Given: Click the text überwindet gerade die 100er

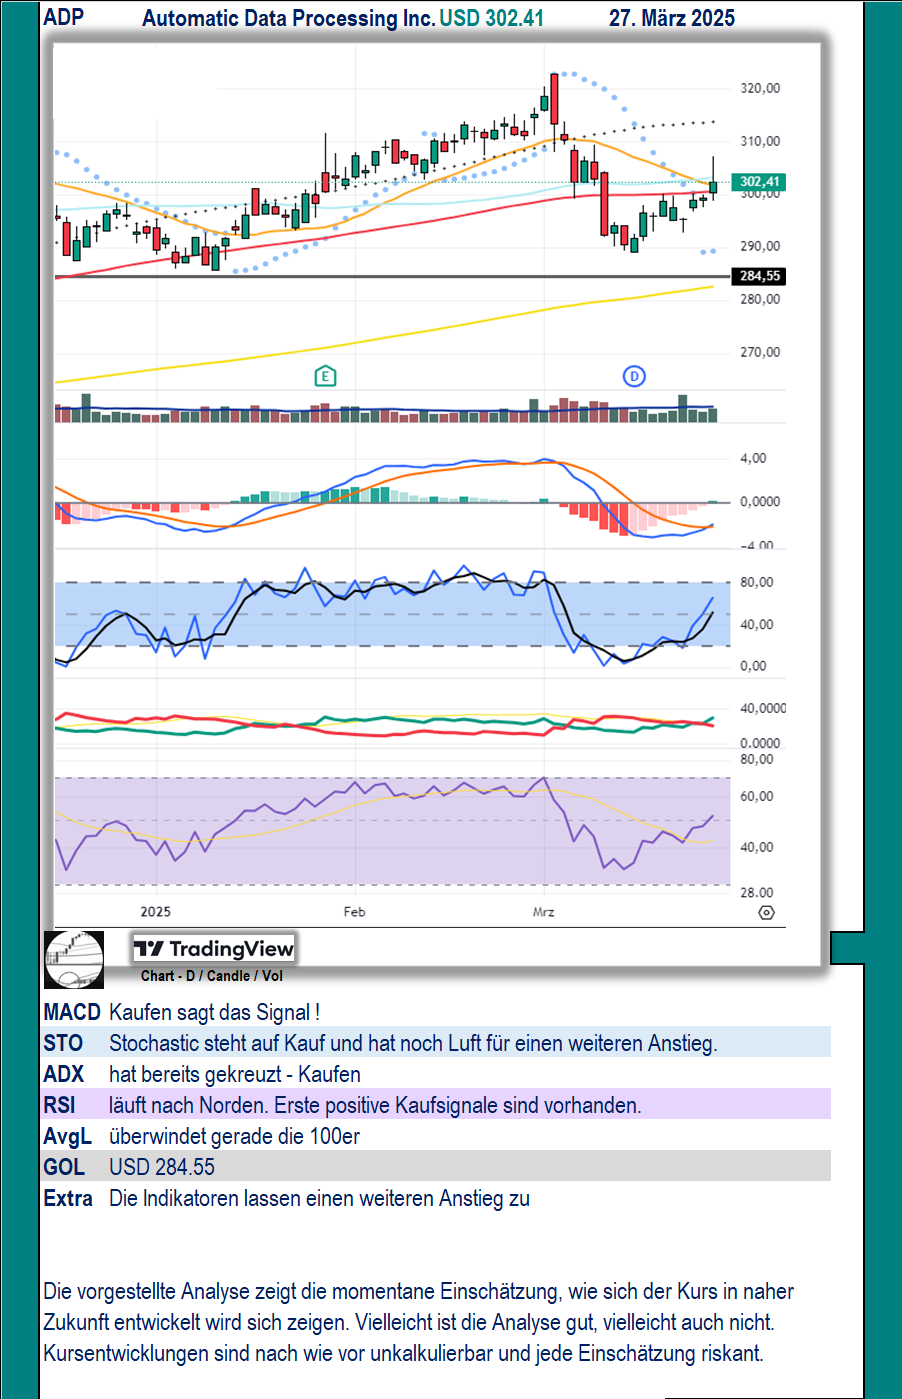Looking at the screenshot, I should 234,1136.
